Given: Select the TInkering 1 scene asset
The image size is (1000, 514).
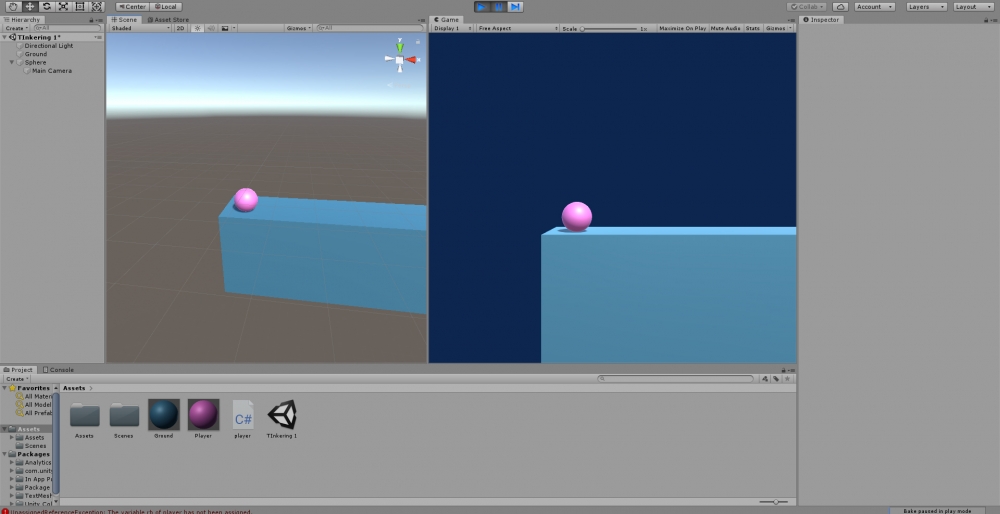Looking at the screenshot, I should 282,419.
